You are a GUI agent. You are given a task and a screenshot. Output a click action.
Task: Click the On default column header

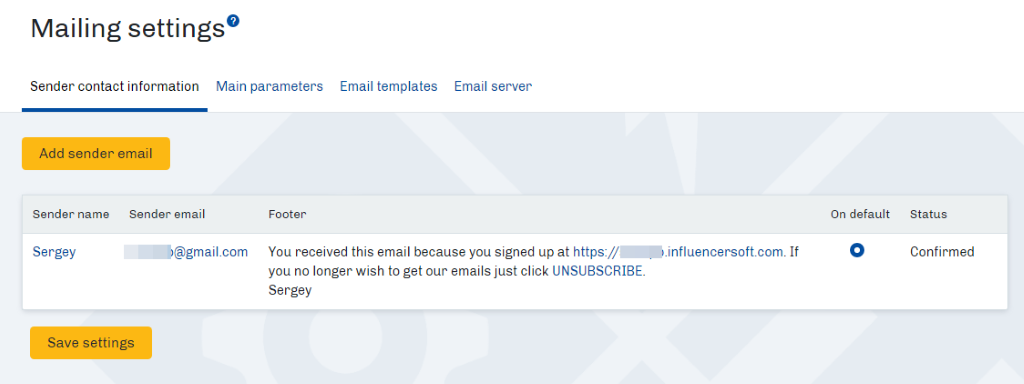(x=860, y=214)
